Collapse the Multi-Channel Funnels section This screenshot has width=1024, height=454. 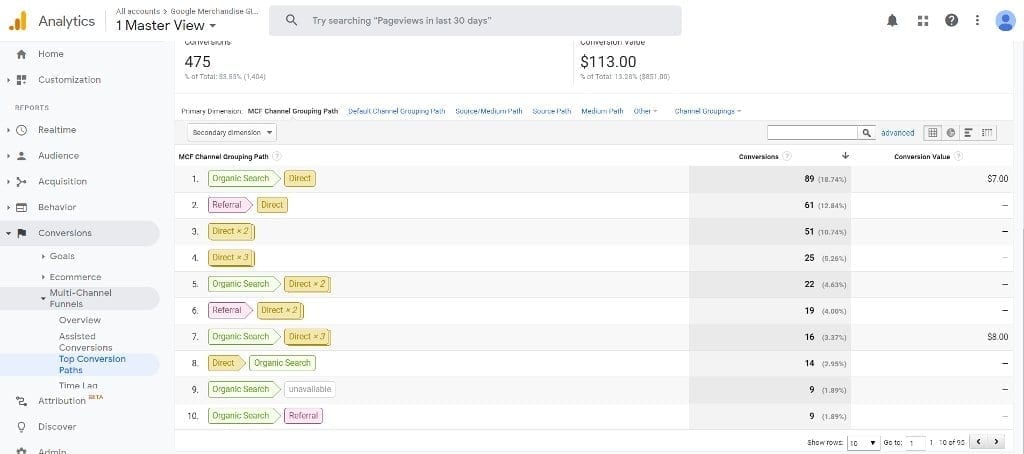43,299
